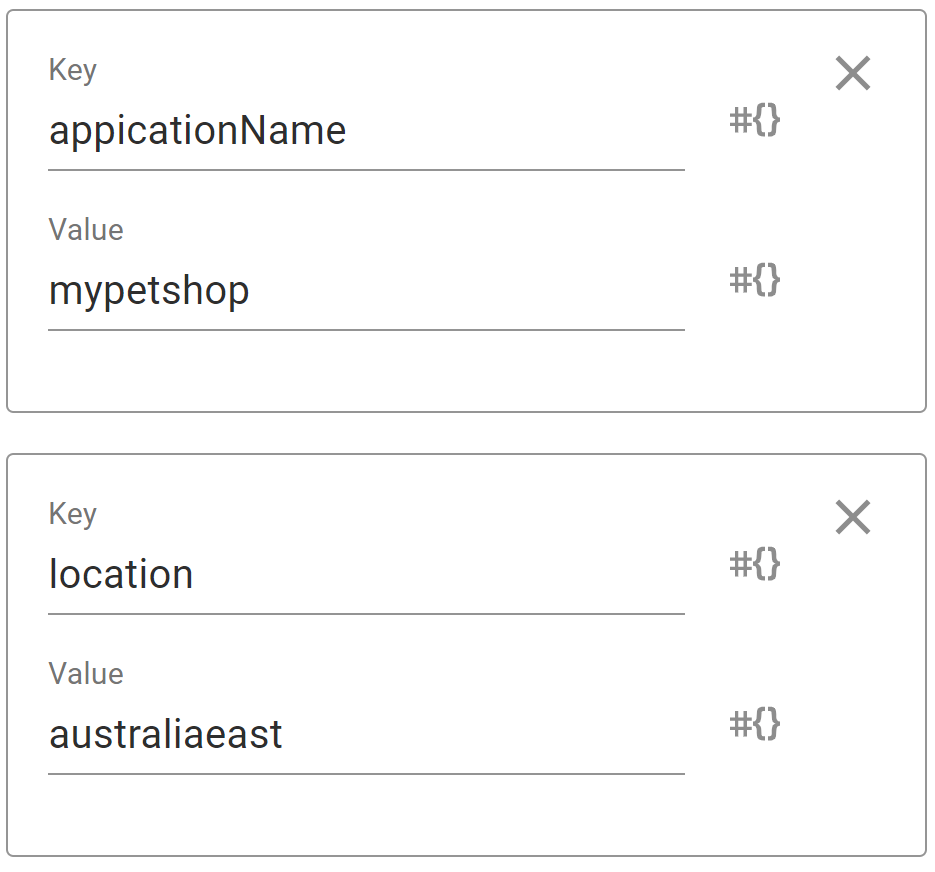Edit the mypetshop value field
The width and height of the screenshot is (935, 872).
[366, 290]
